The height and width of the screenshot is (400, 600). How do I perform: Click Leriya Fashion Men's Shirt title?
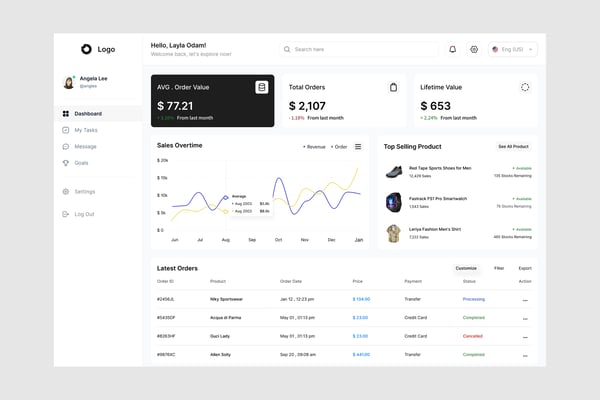coord(435,229)
